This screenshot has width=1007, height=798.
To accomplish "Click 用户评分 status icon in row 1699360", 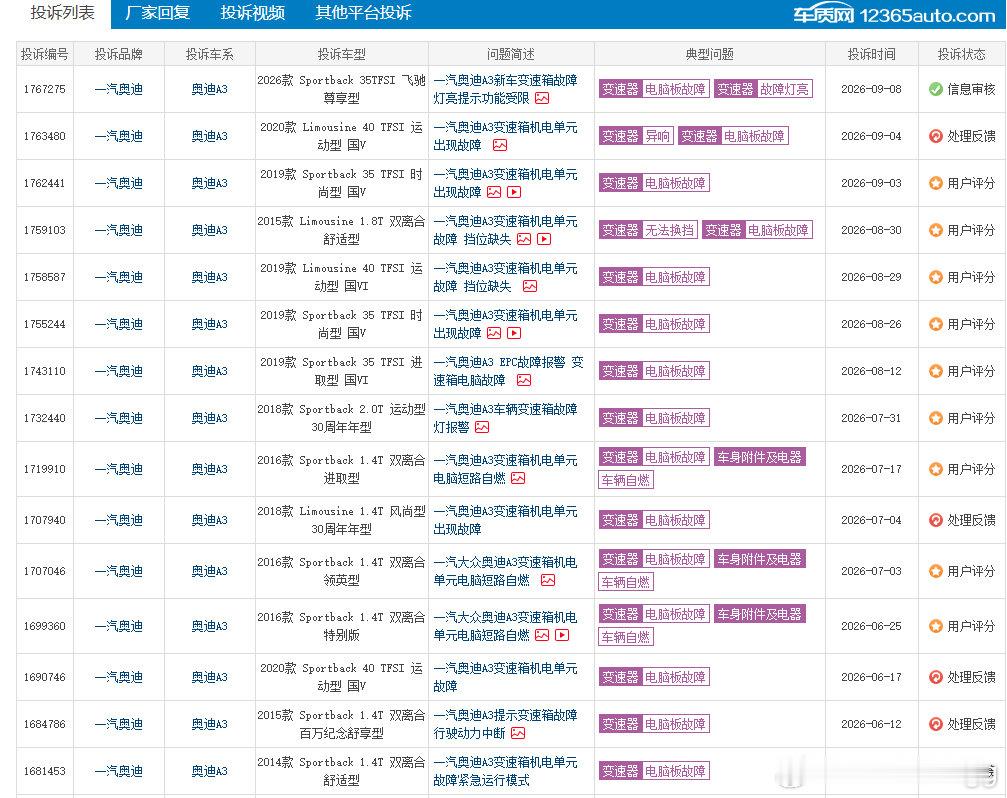I will point(936,626).
